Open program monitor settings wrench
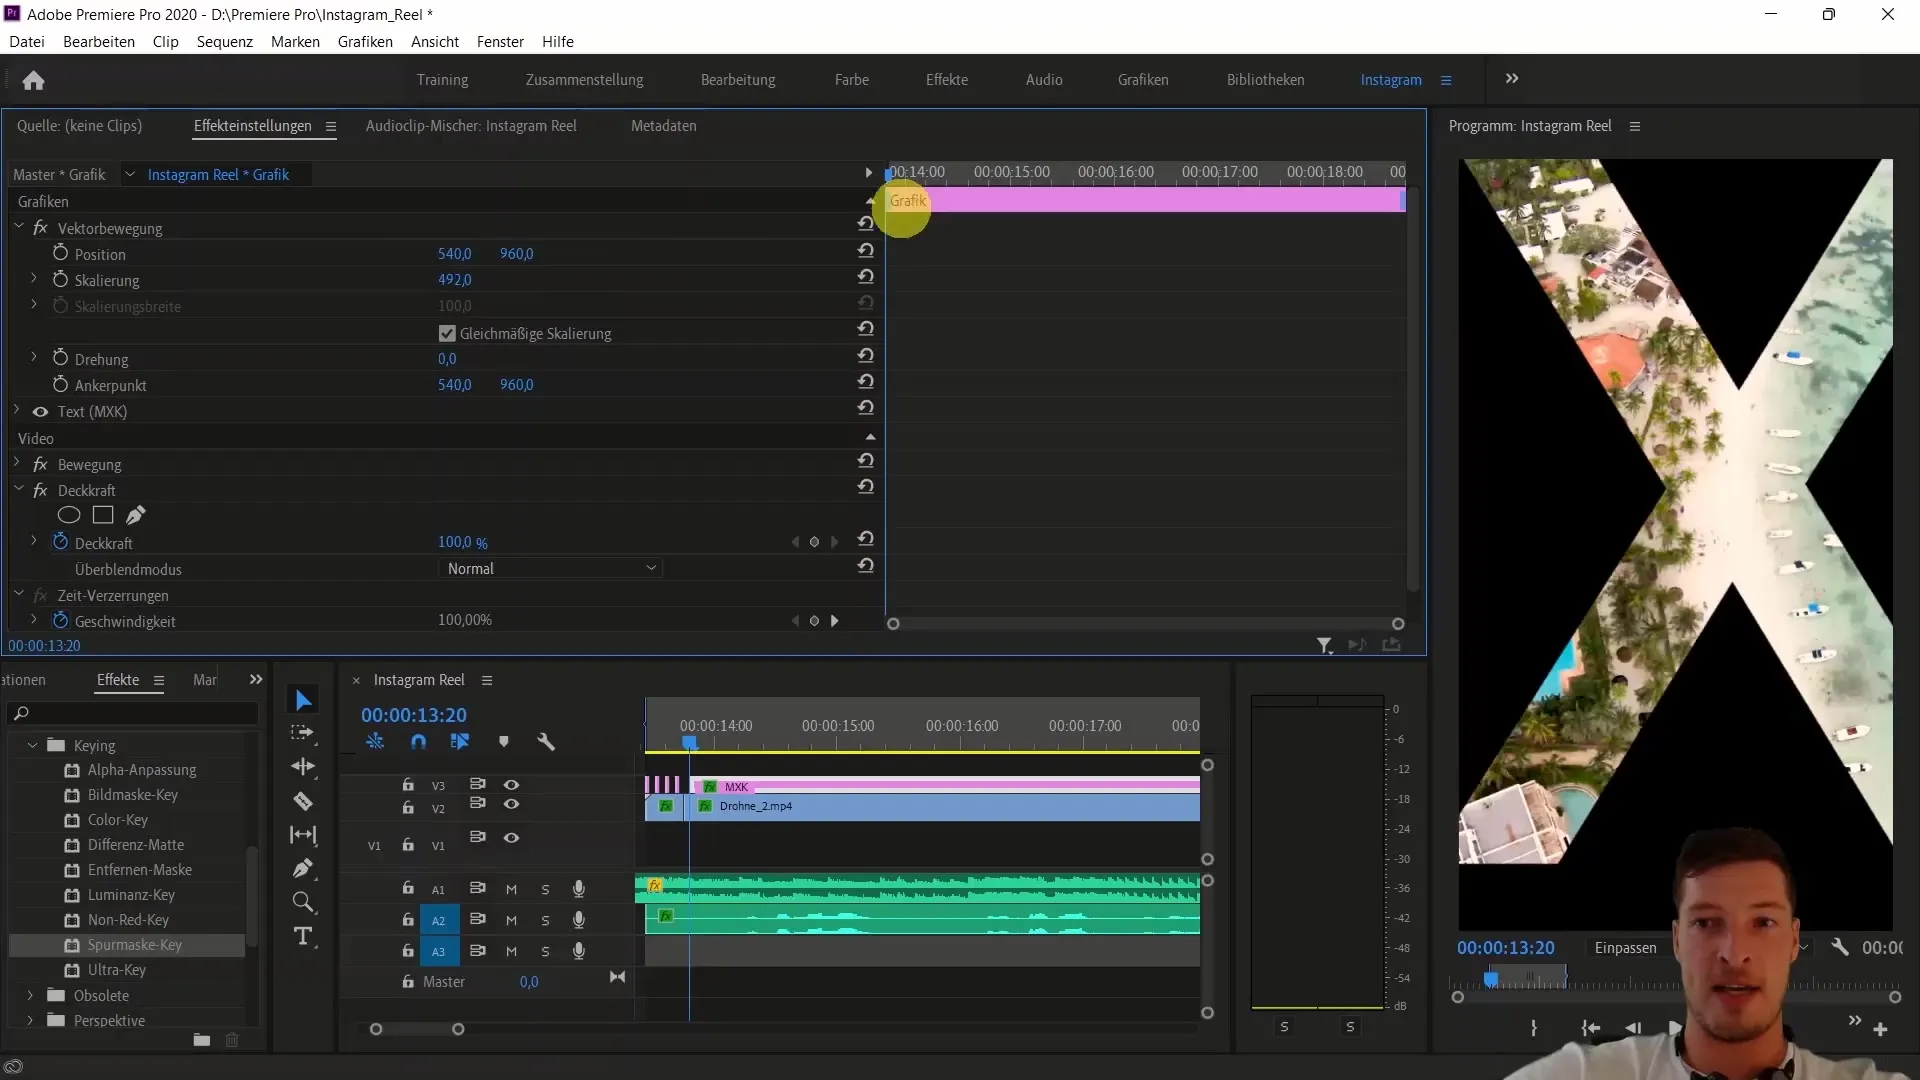 (1840, 947)
